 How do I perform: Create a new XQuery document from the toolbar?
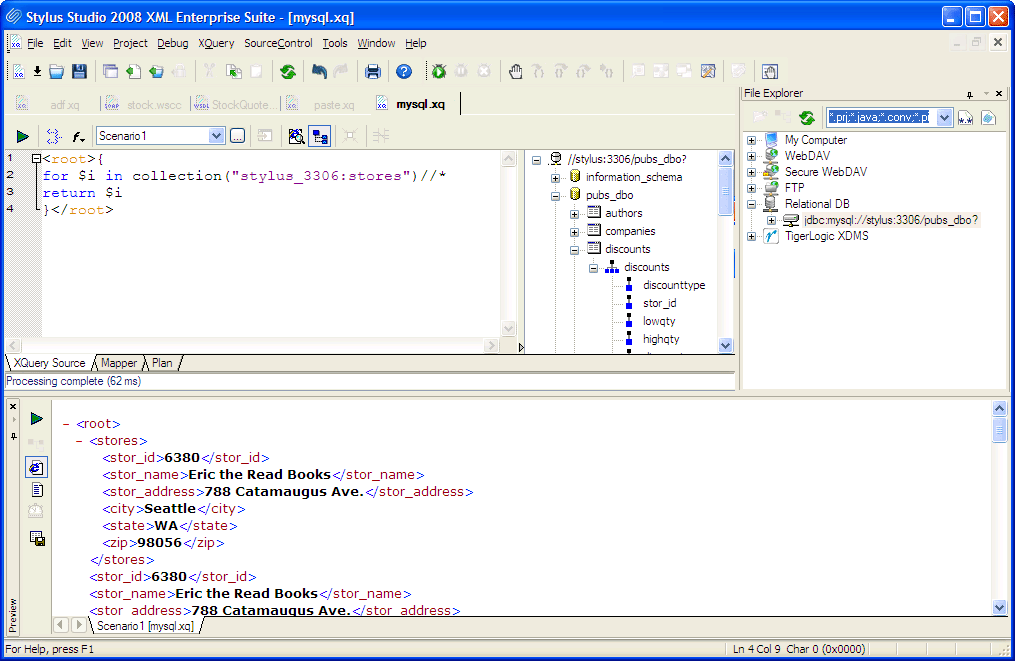[x=19, y=71]
